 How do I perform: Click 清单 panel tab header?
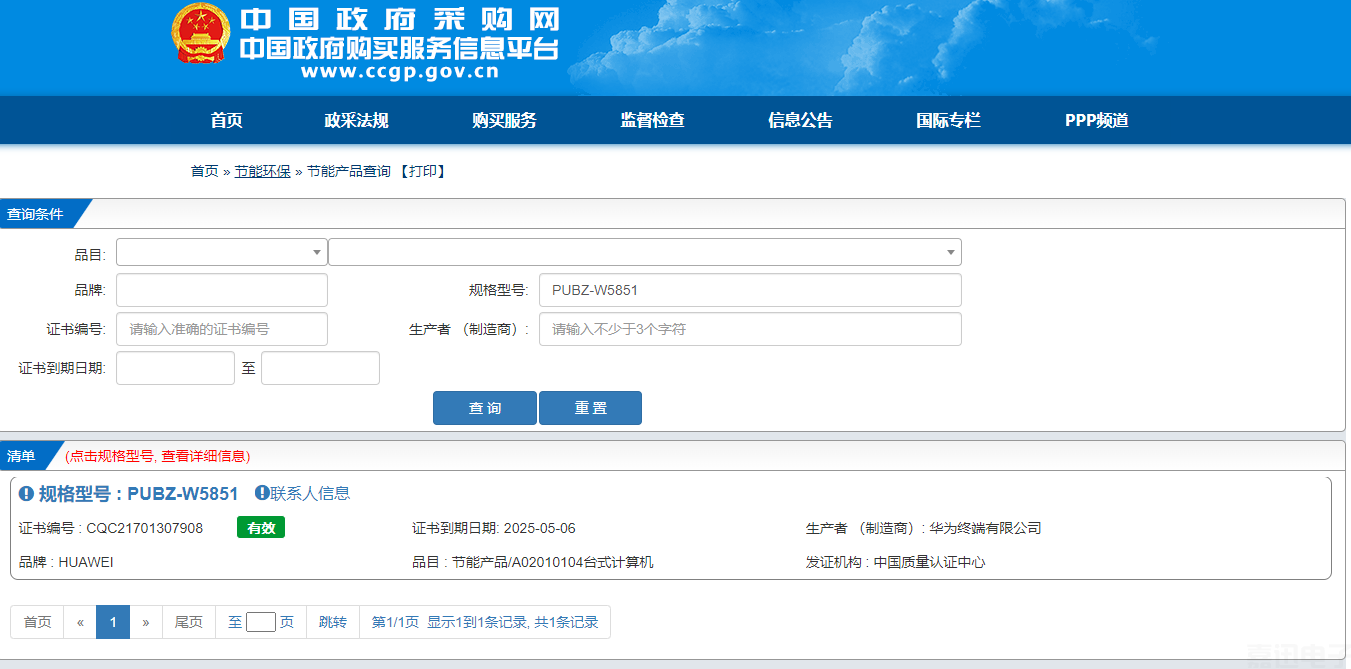(22, 456)
